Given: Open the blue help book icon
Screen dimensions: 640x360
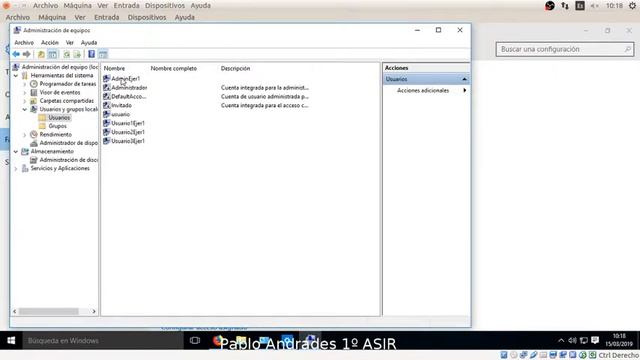Looking at the screenshot, I should (91, 54).
